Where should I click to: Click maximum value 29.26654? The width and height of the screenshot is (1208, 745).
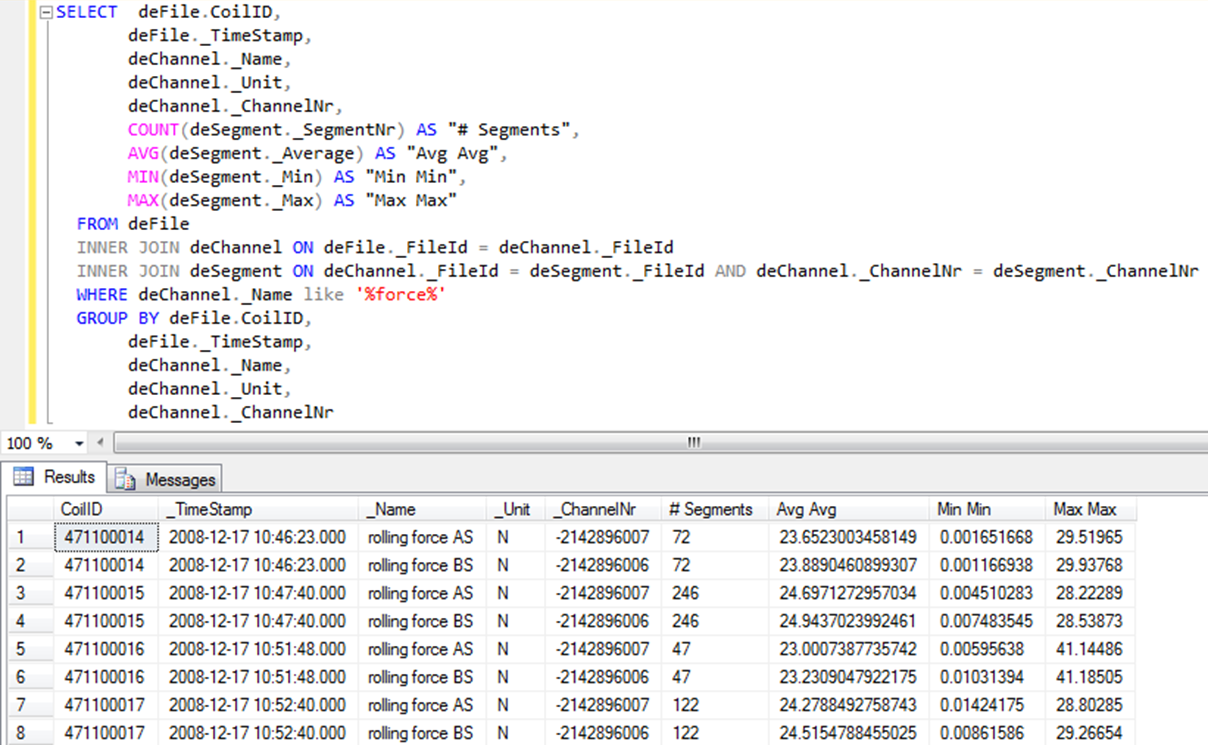click(1091, 733)
